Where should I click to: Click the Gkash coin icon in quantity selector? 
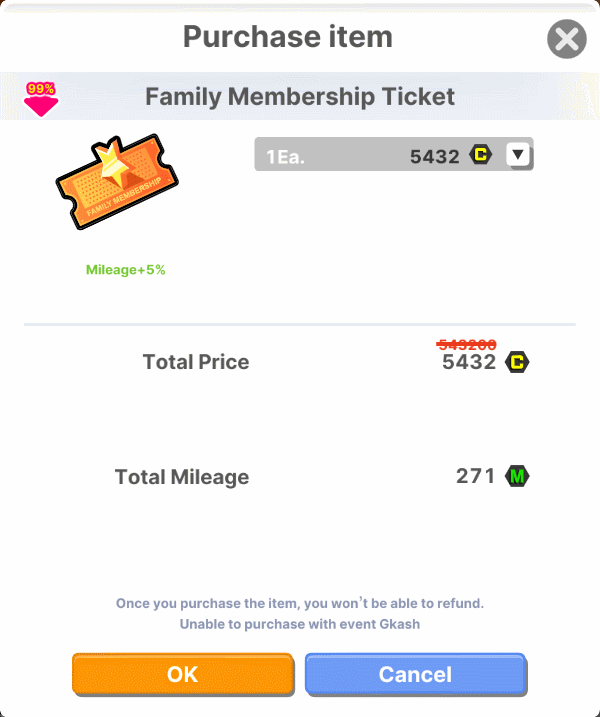coord(481,155)
